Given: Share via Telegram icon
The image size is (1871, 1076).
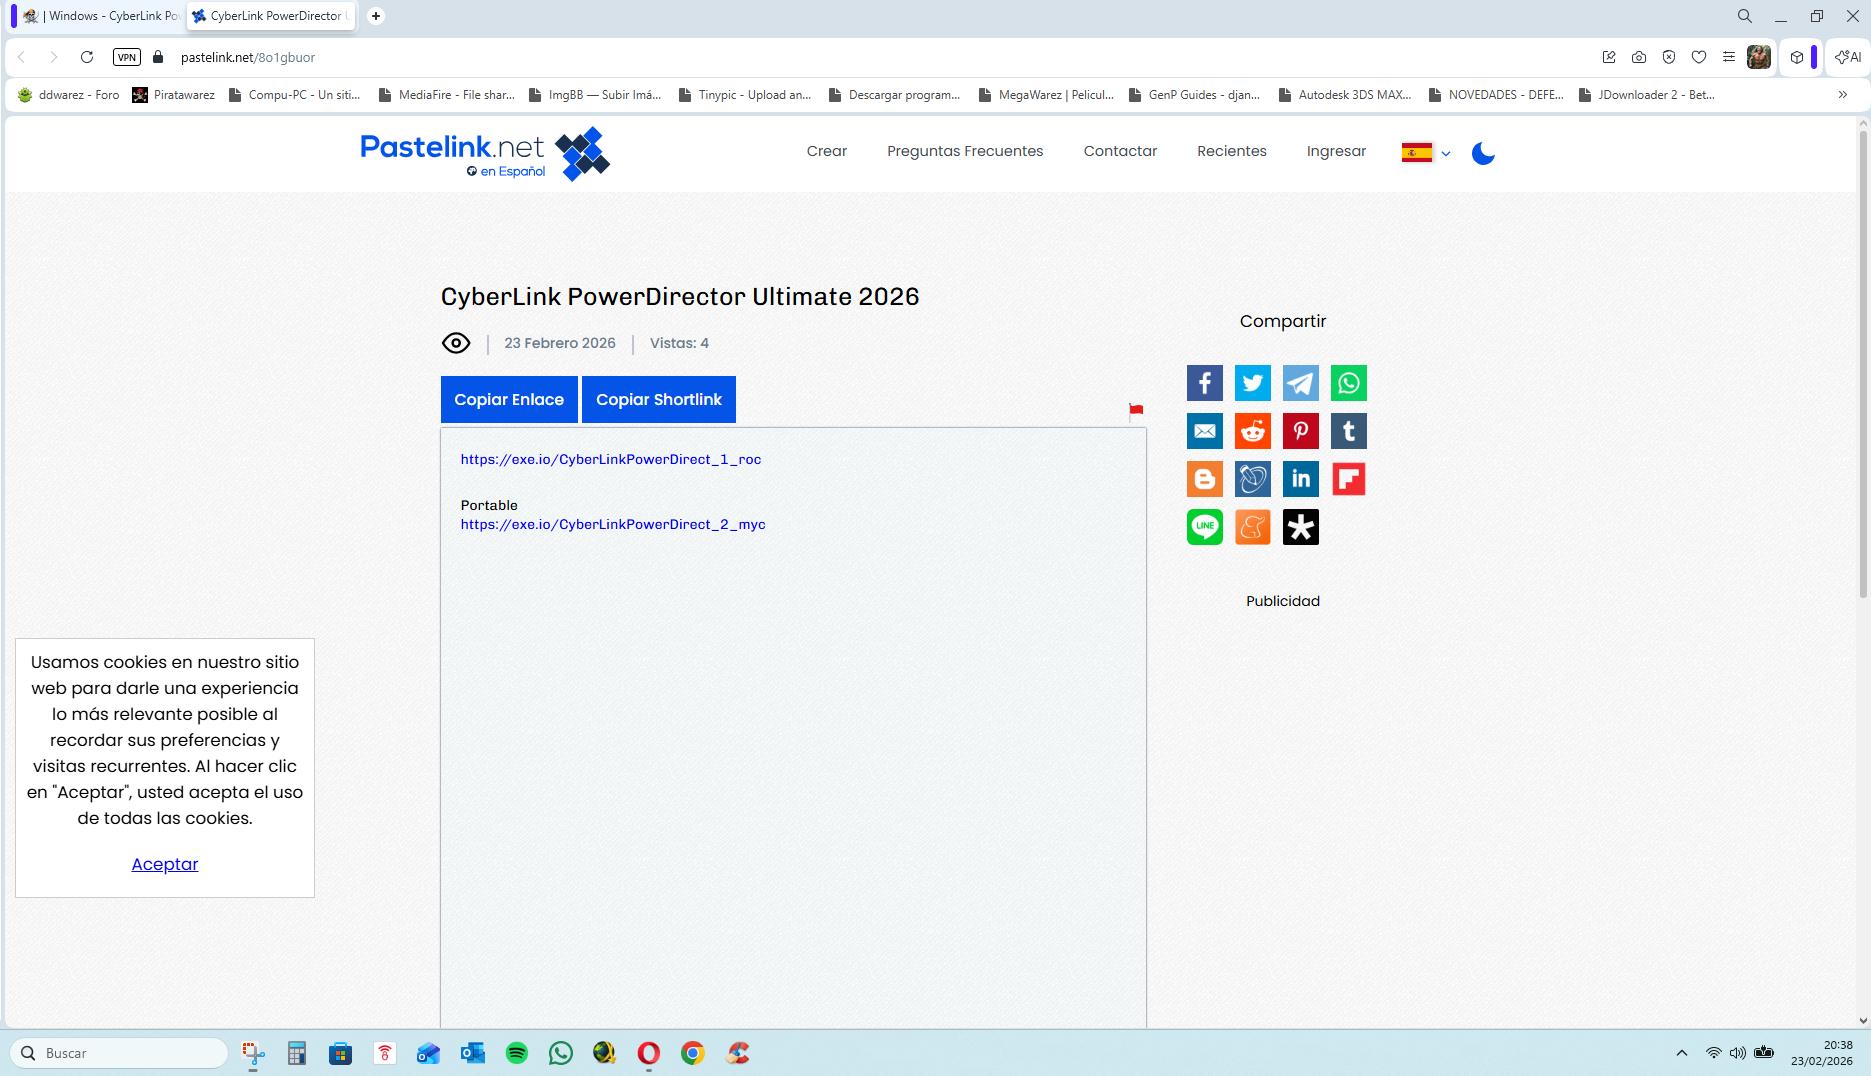Looking at the screenshot, I should tap(1300, 383).
